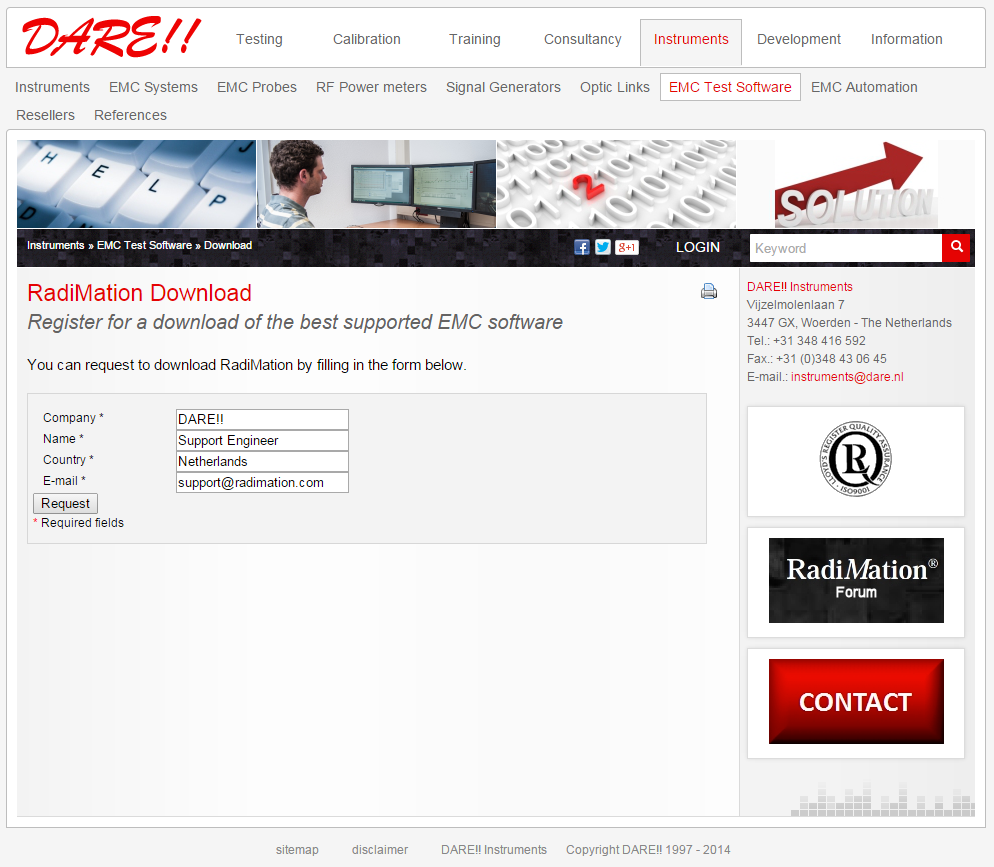The height and width of the screenshot is (867, 994).
Task: Submit the form with the Request button
Action: [x=64, y=503]
